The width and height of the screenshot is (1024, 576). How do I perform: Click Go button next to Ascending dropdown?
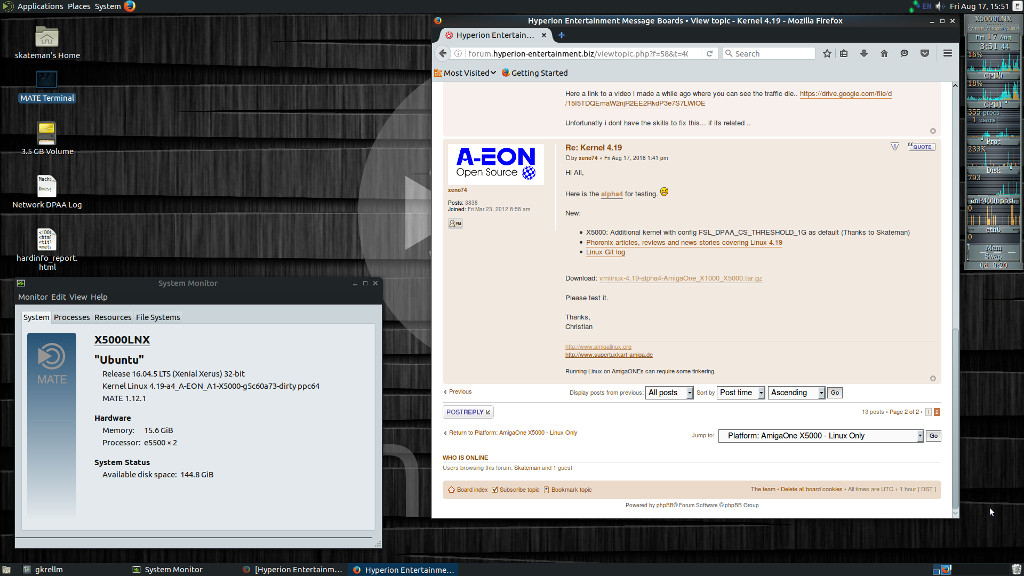[x=835, y=392]
